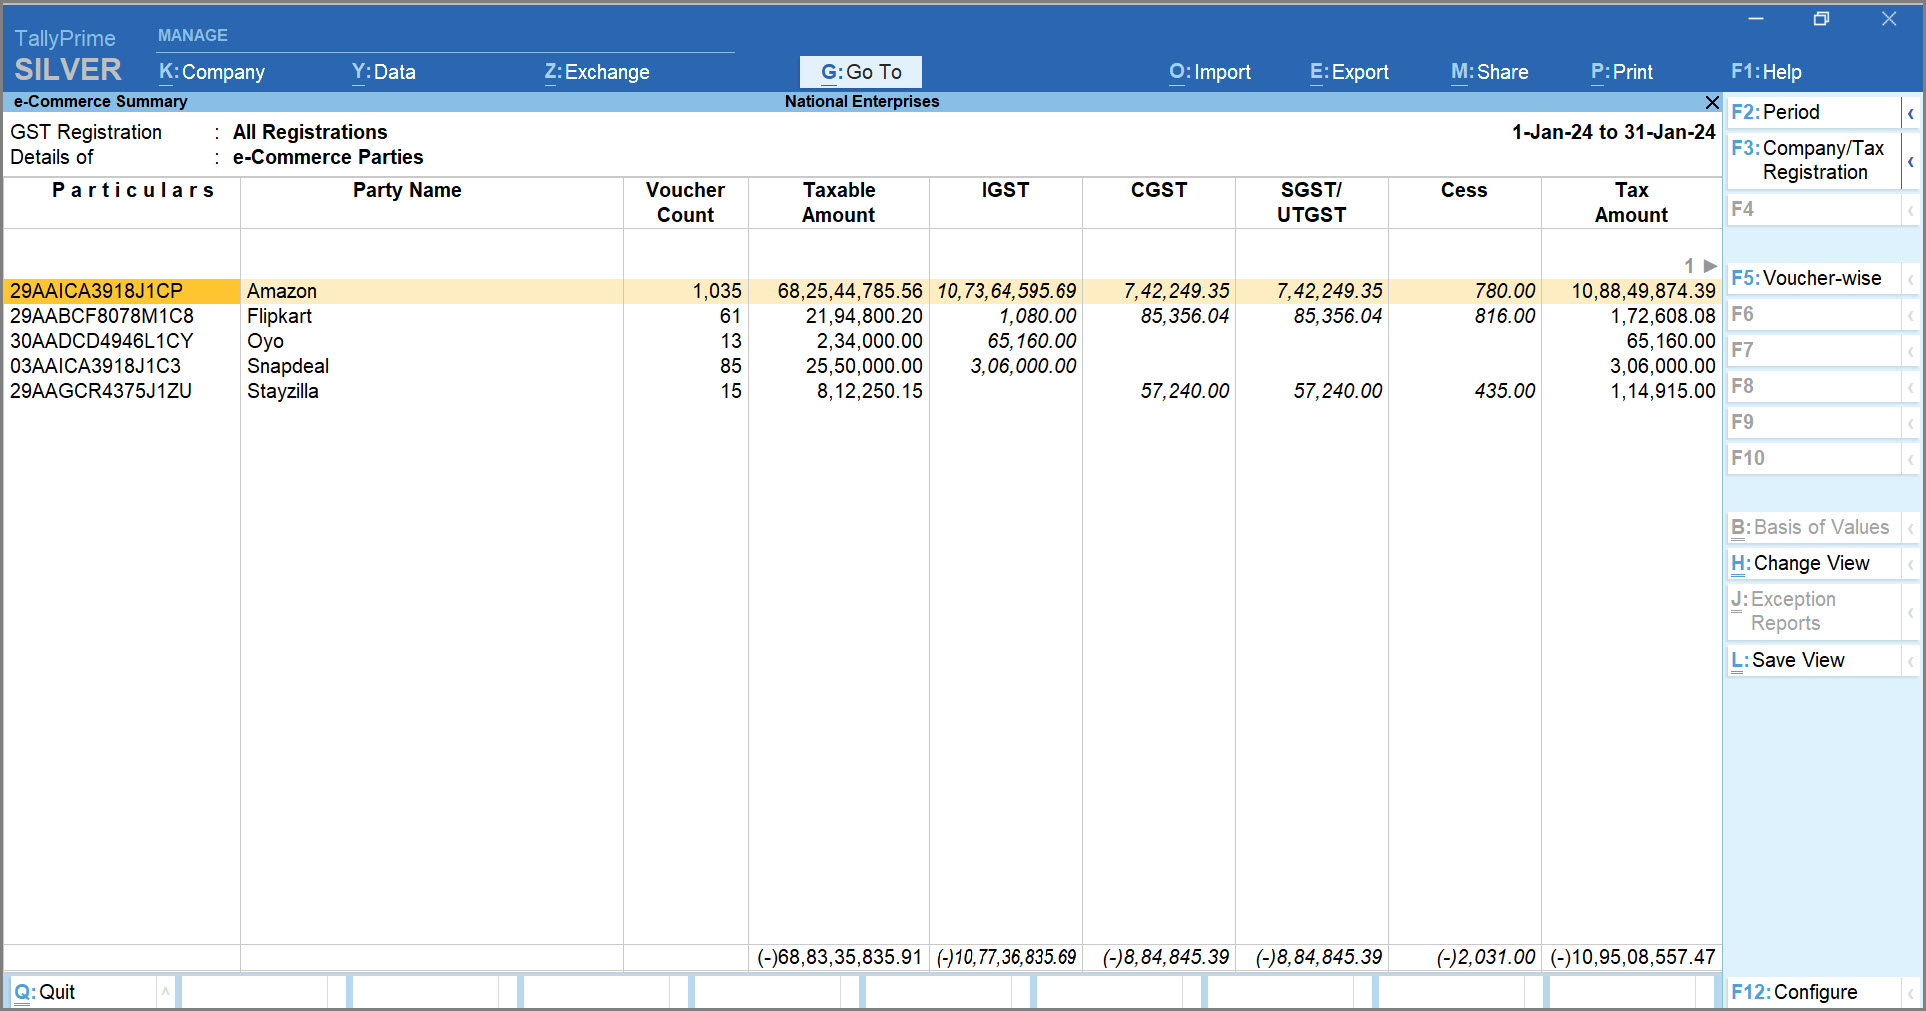This screenshot has height=1011, width=1926.
Task: Expand the F2 Period side arrow
Action: coord(1910,113)
